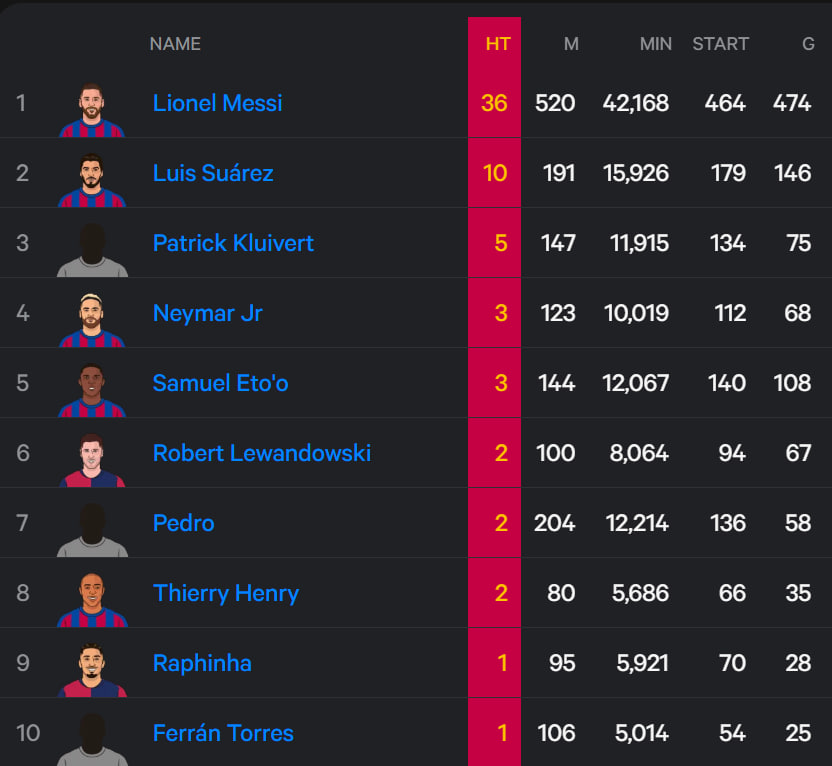This screenshot has width=832, height=766.
Task: Click Raphinha's avatar icon
Action: click(92, 668)
